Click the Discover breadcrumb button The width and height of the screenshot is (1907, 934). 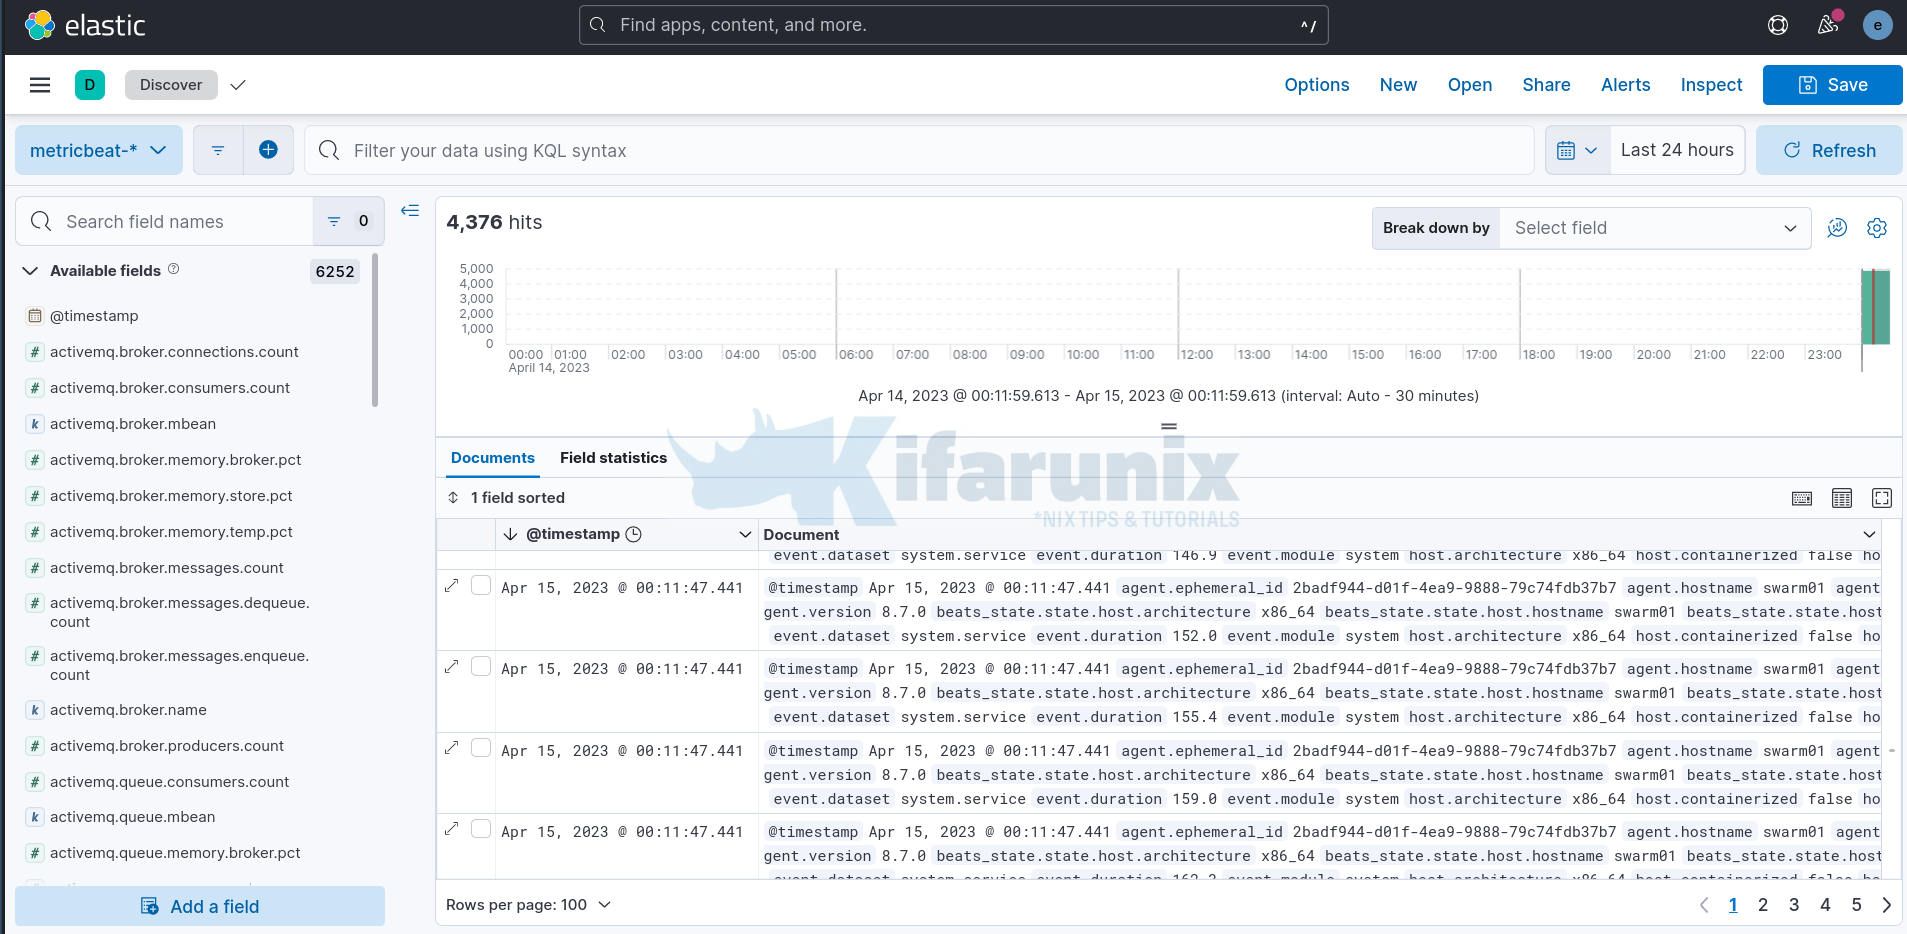click(171, 85)
